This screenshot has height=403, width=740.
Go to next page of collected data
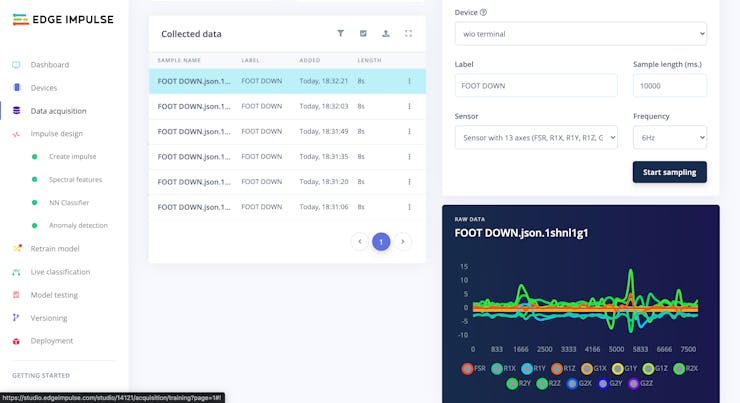[403, 242]
